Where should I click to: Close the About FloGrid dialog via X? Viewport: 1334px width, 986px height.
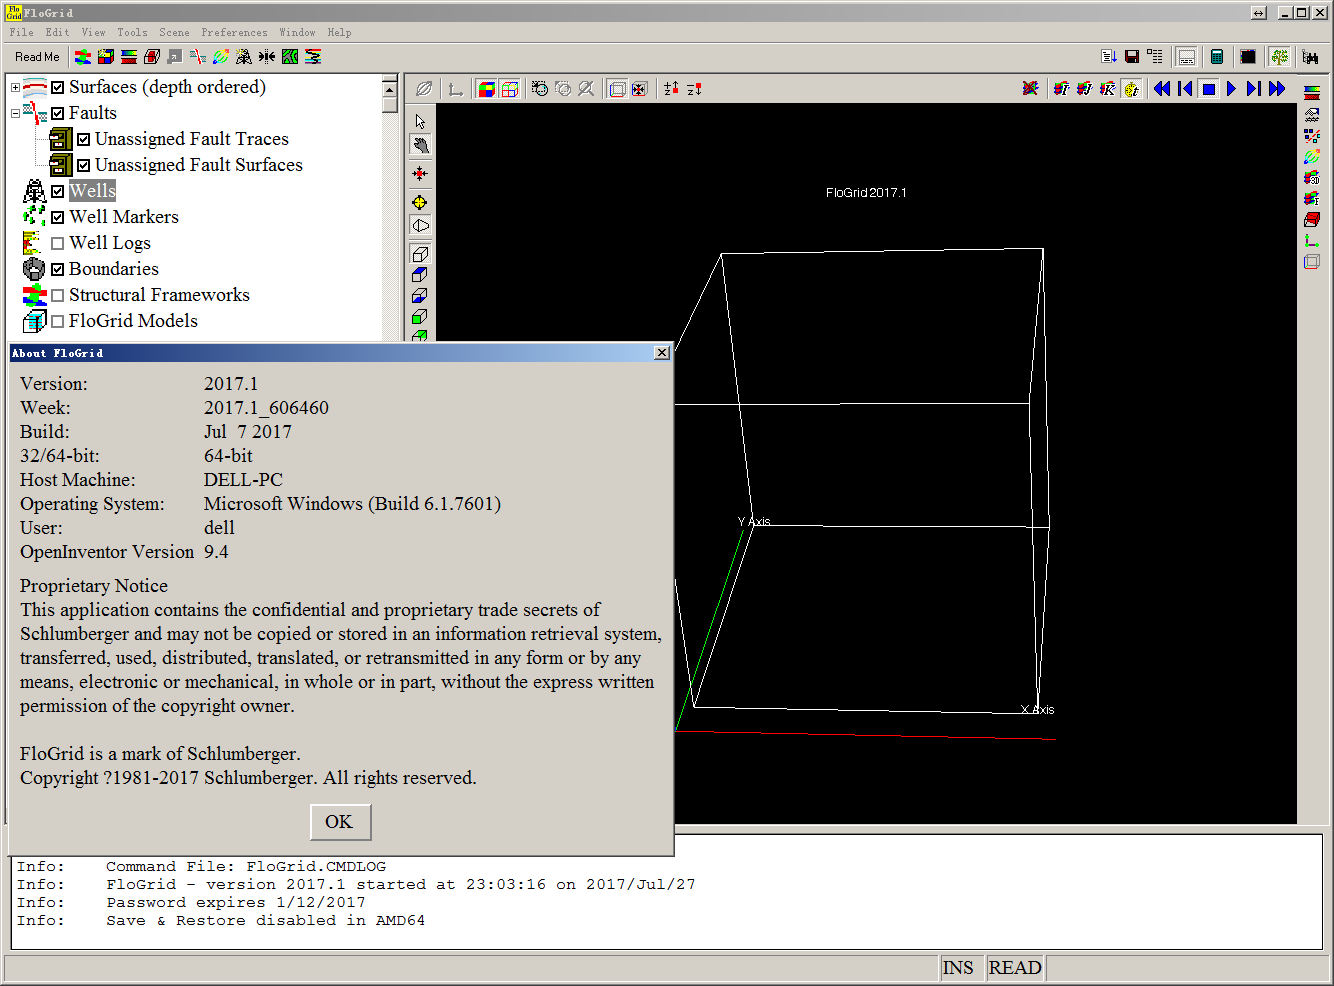[x=661, y=353]
